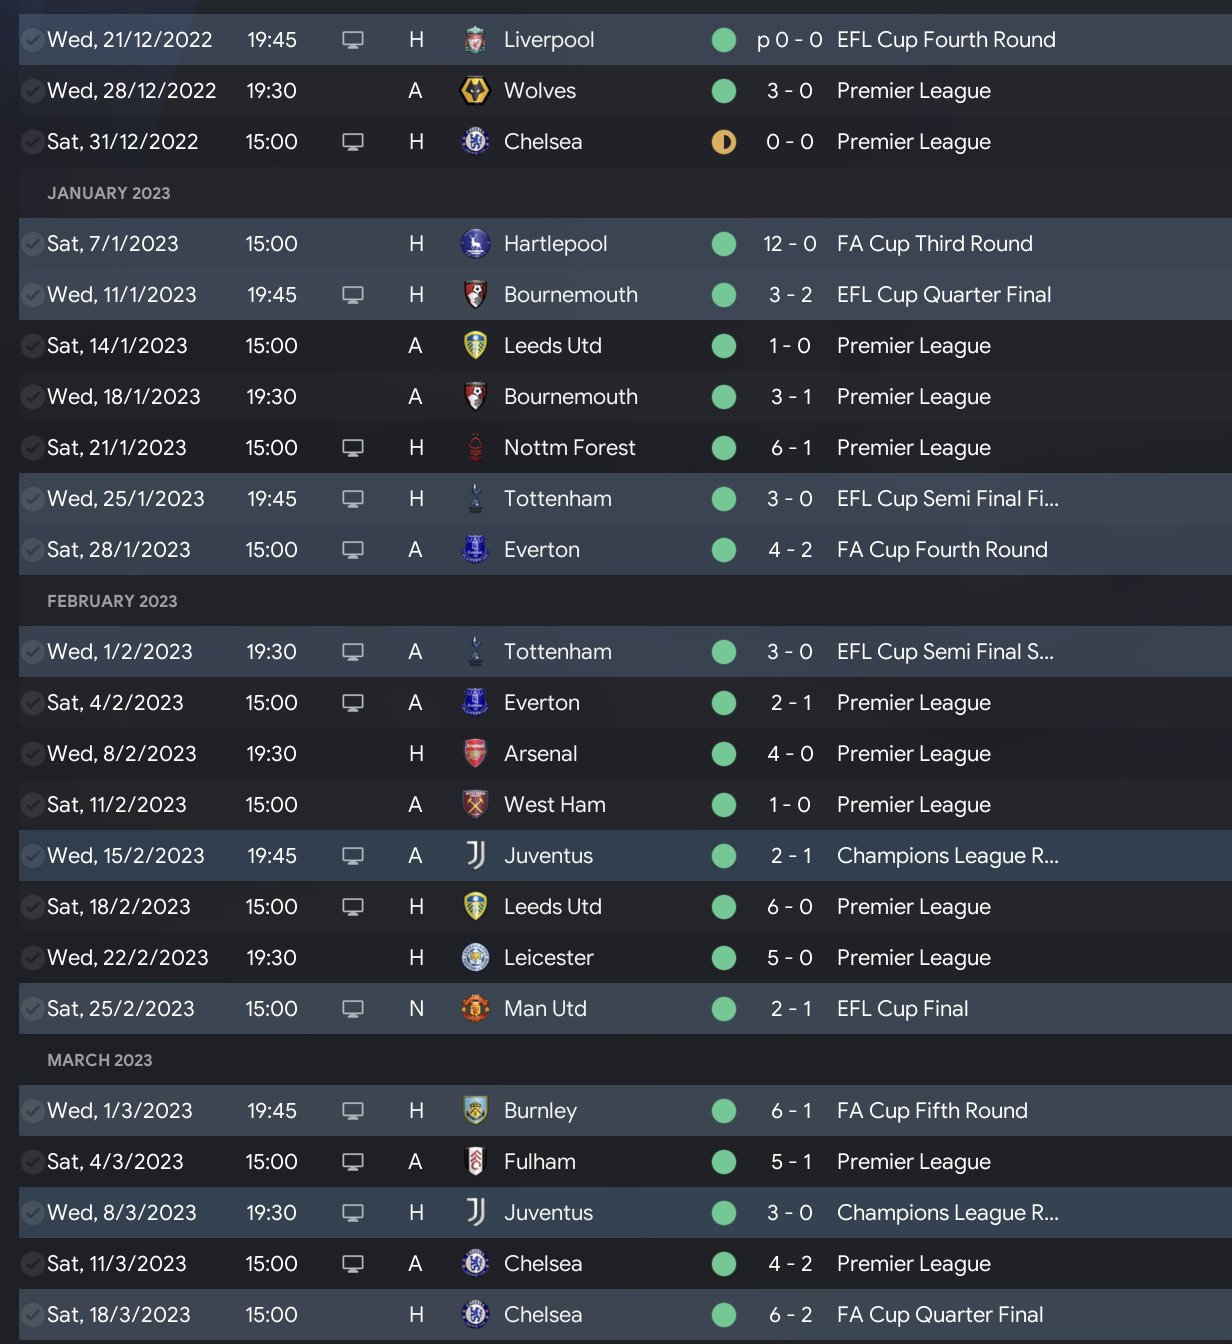Image resolution: width=1232 pixels, height=1344 pixels.
Task: Click the Nottm Forest club badge
Action: [x=475, y=448]
